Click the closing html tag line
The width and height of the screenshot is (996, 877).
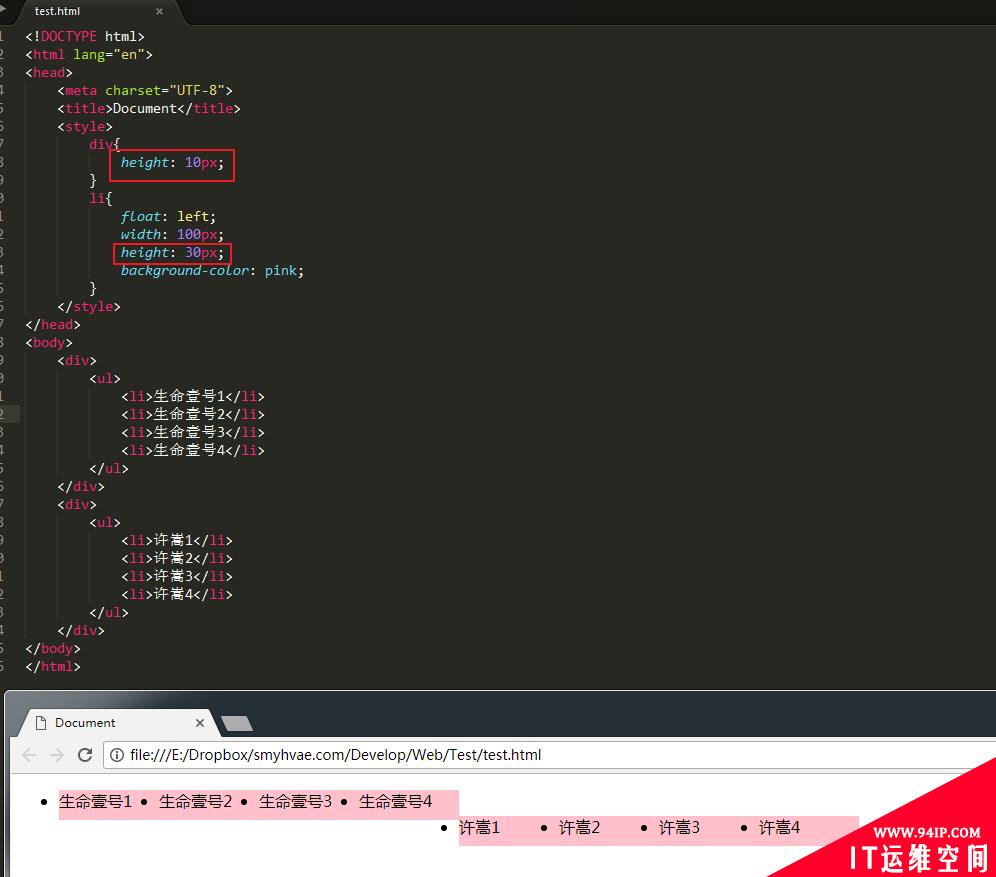pyautogui.click(x=53, y=666)
